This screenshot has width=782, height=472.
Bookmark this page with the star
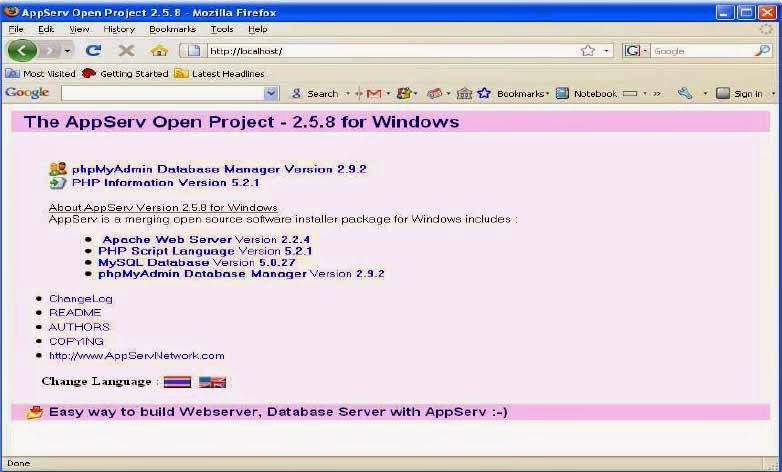coord(588,51)
